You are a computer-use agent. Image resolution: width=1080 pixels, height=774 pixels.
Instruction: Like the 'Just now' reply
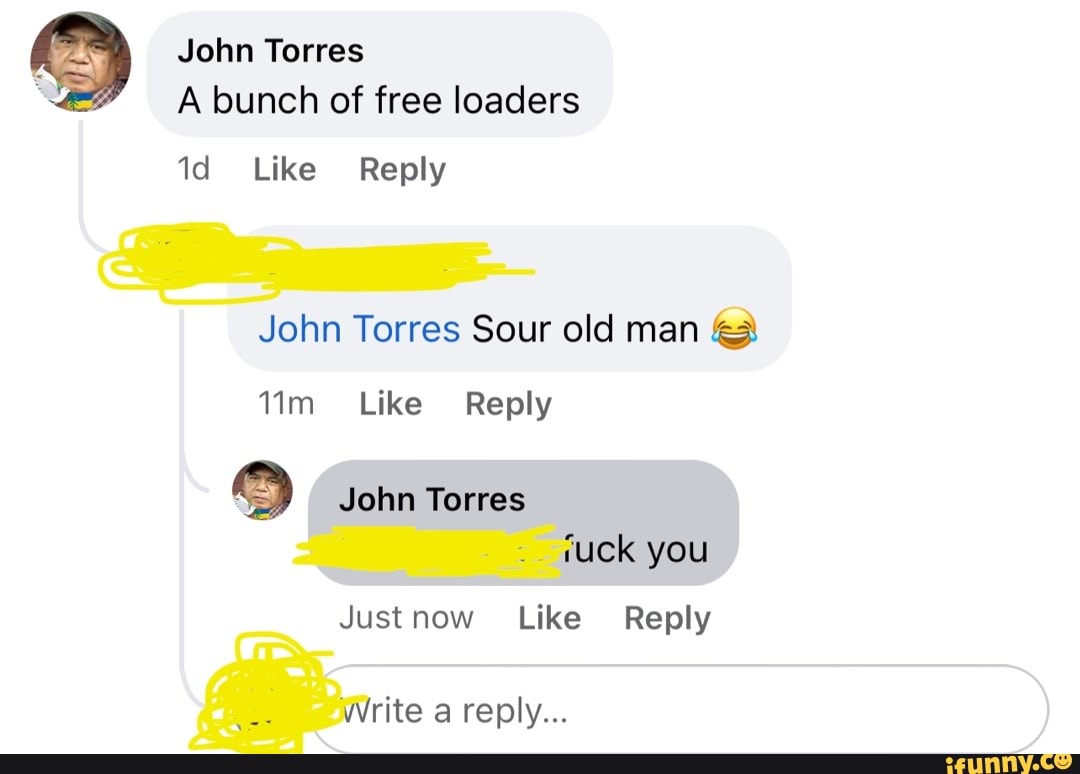click(550, 618)
